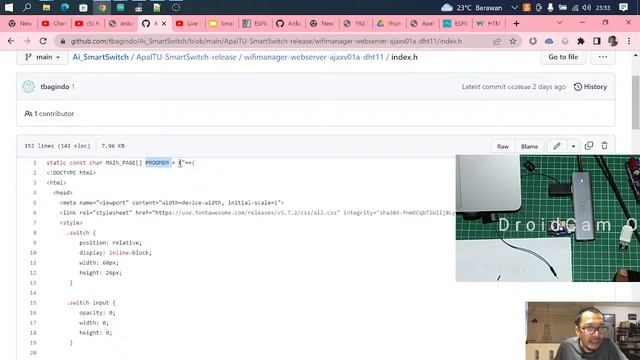Click the page vertical scrollbar
This screenshot has height=360, width=640.
[x=636, y=102]
